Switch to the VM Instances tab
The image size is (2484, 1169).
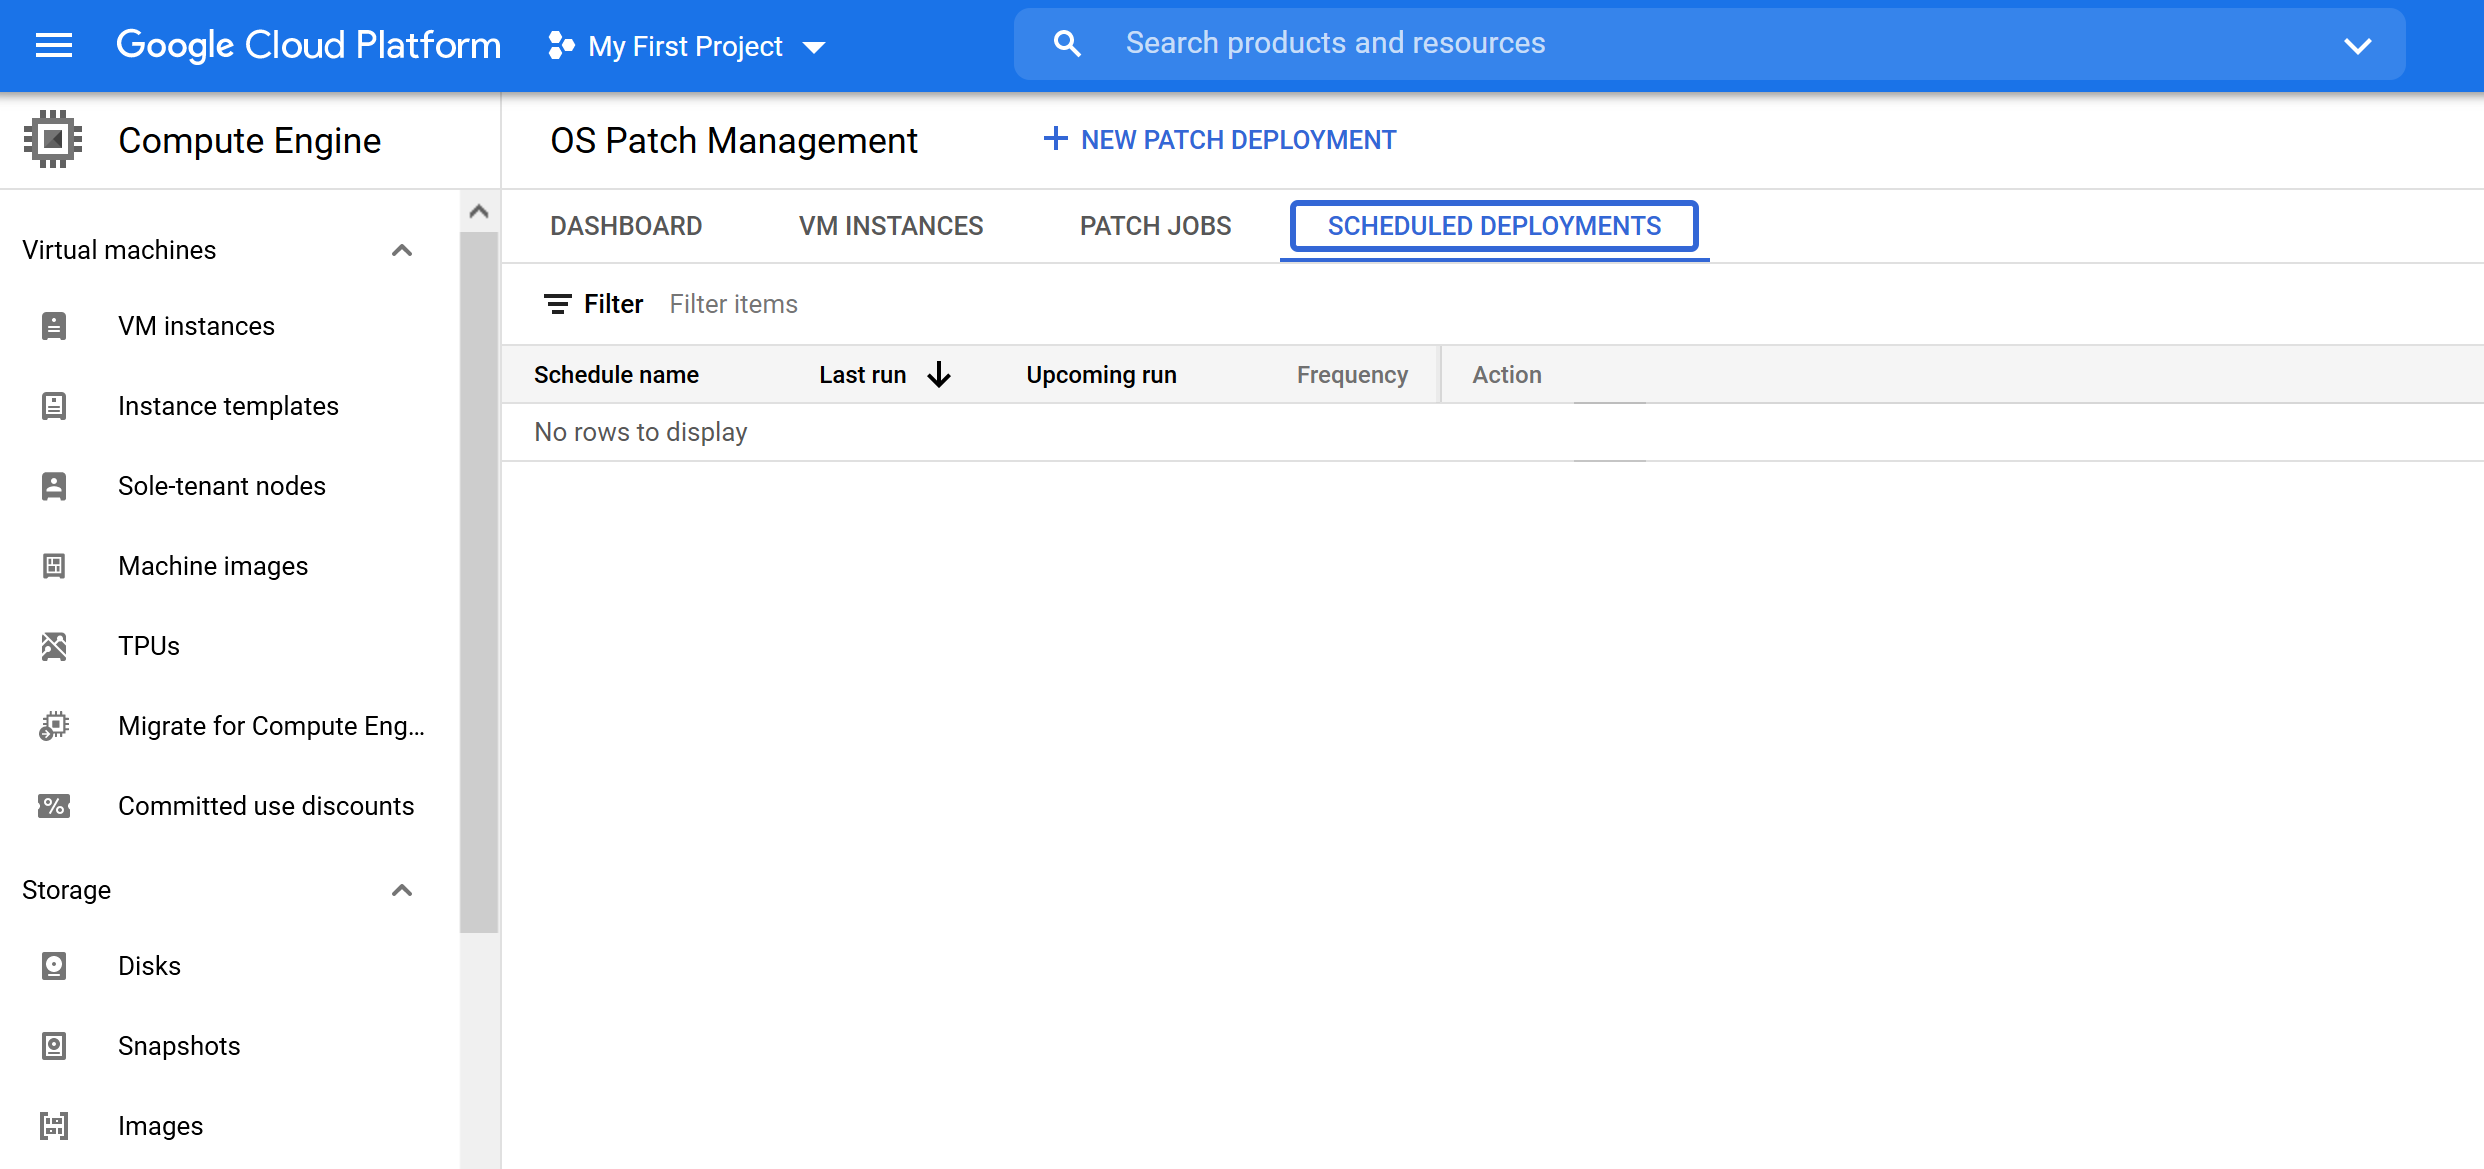(x=891, y=226)
